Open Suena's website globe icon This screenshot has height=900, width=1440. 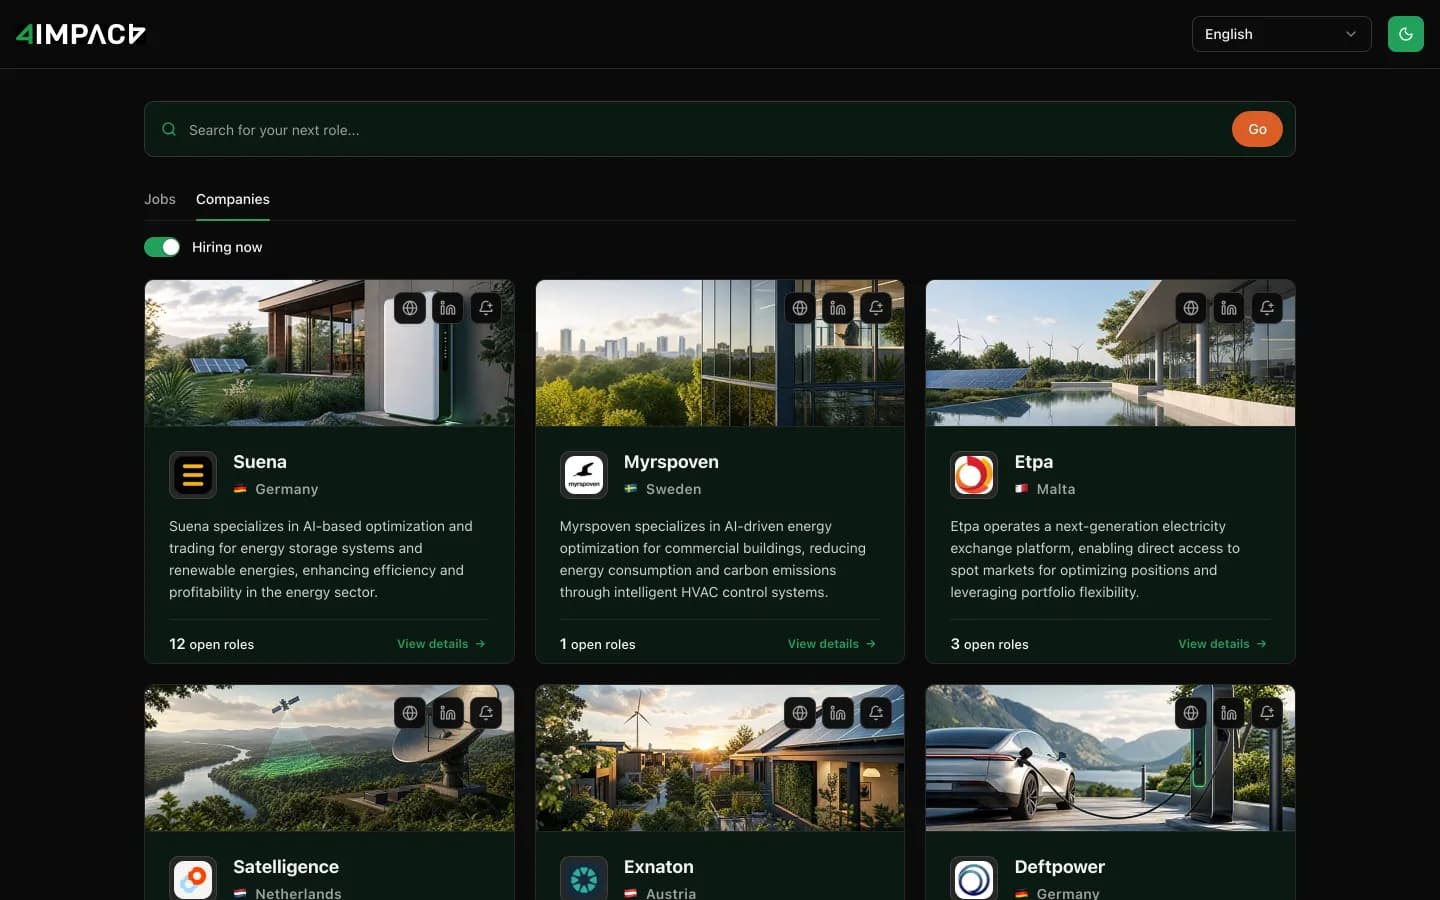(x=410, y=308)
